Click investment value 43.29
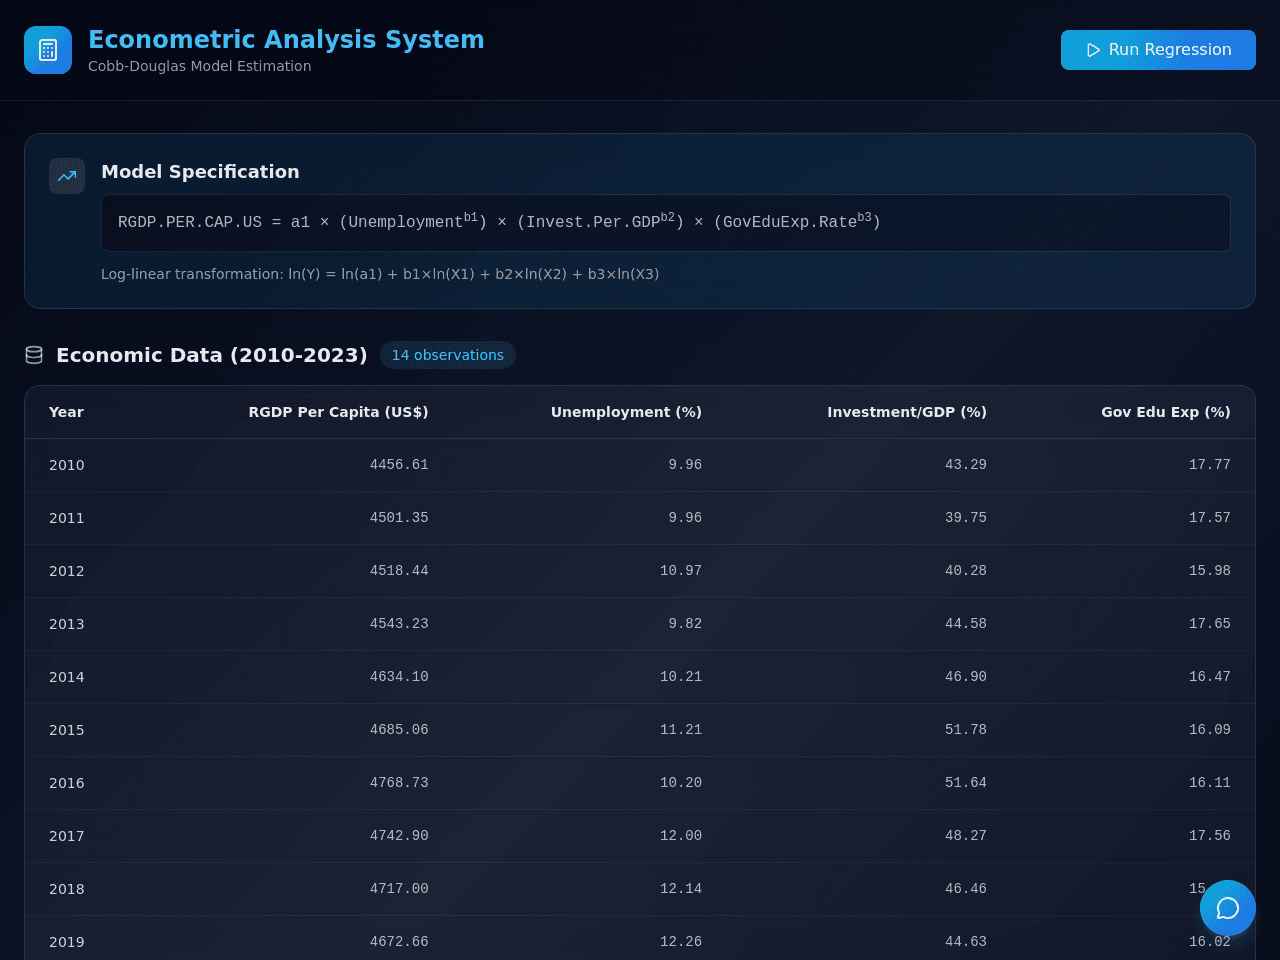Viewport: 1280px width, 960px height. pyautogui.click(x=966, y=465)
